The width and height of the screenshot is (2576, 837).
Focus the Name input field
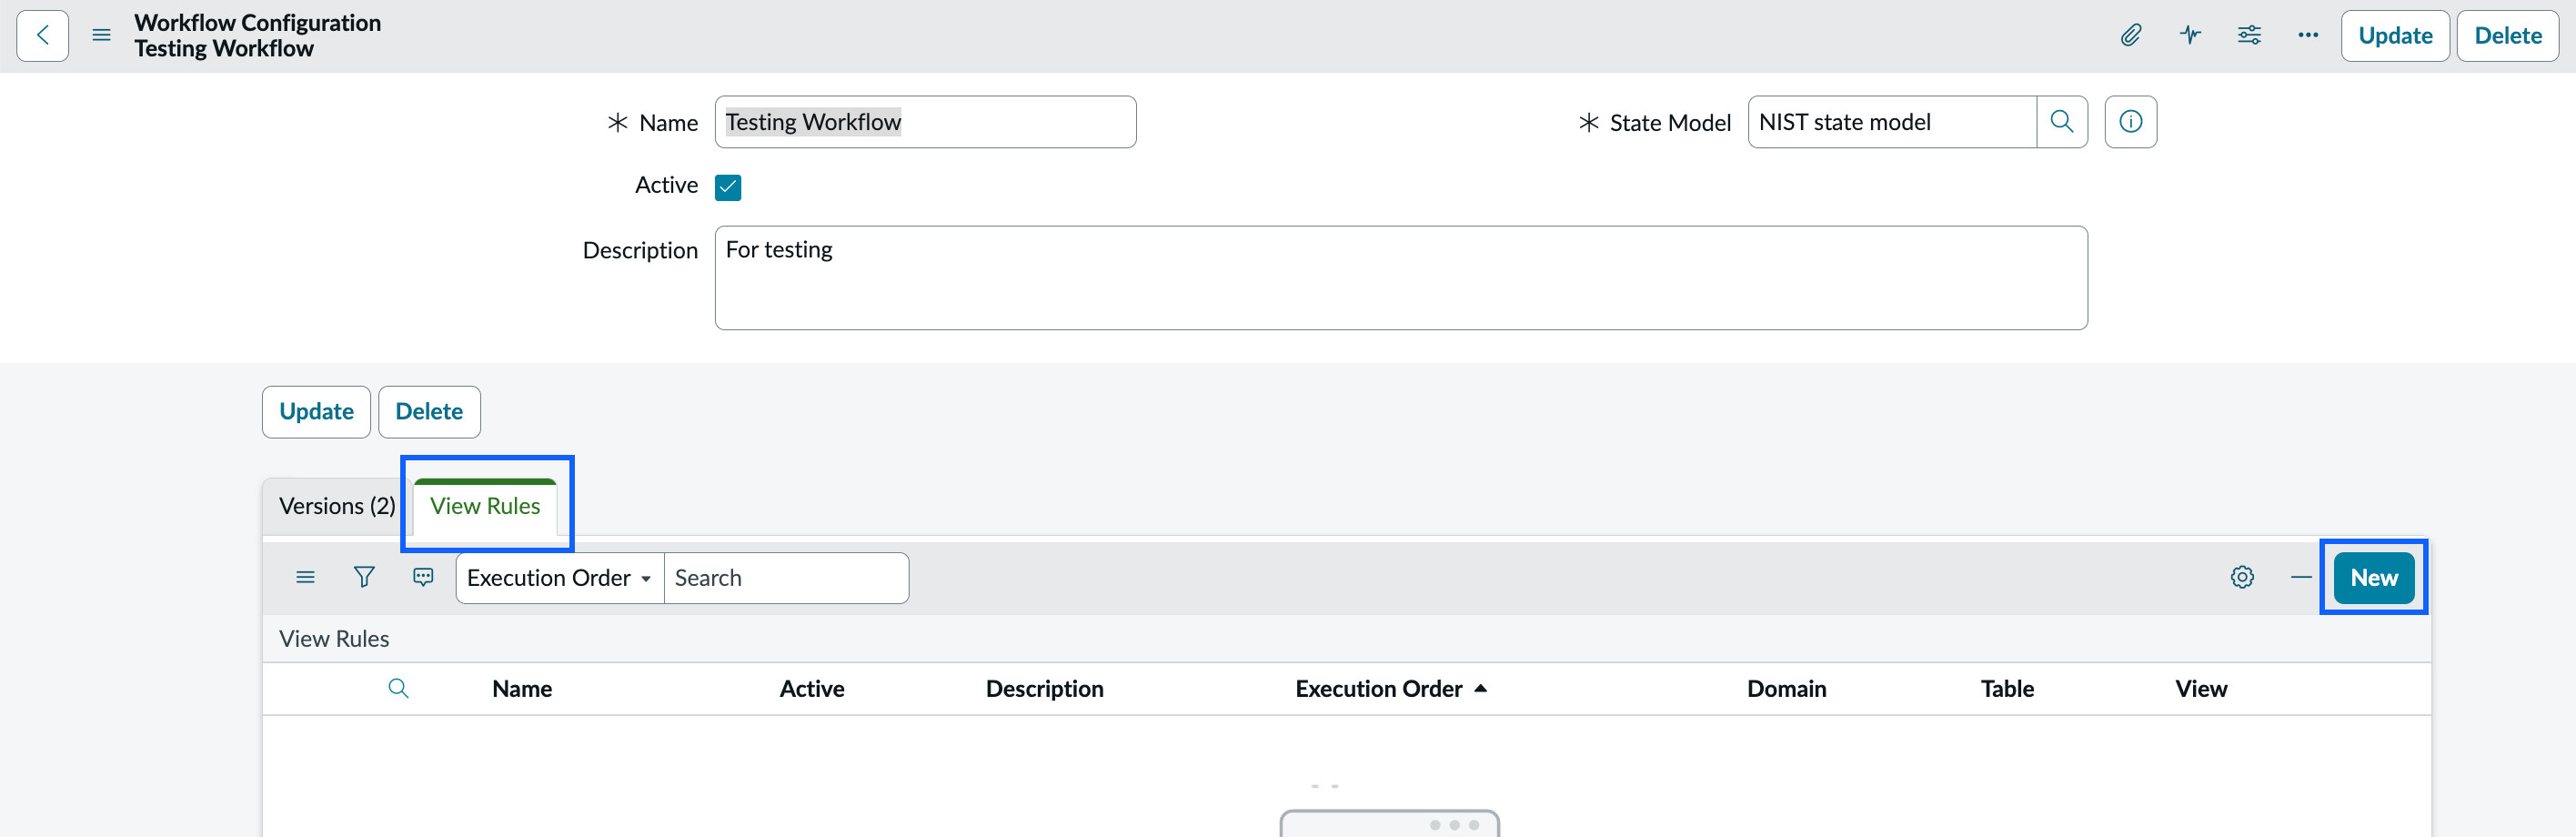coord(925,122)
